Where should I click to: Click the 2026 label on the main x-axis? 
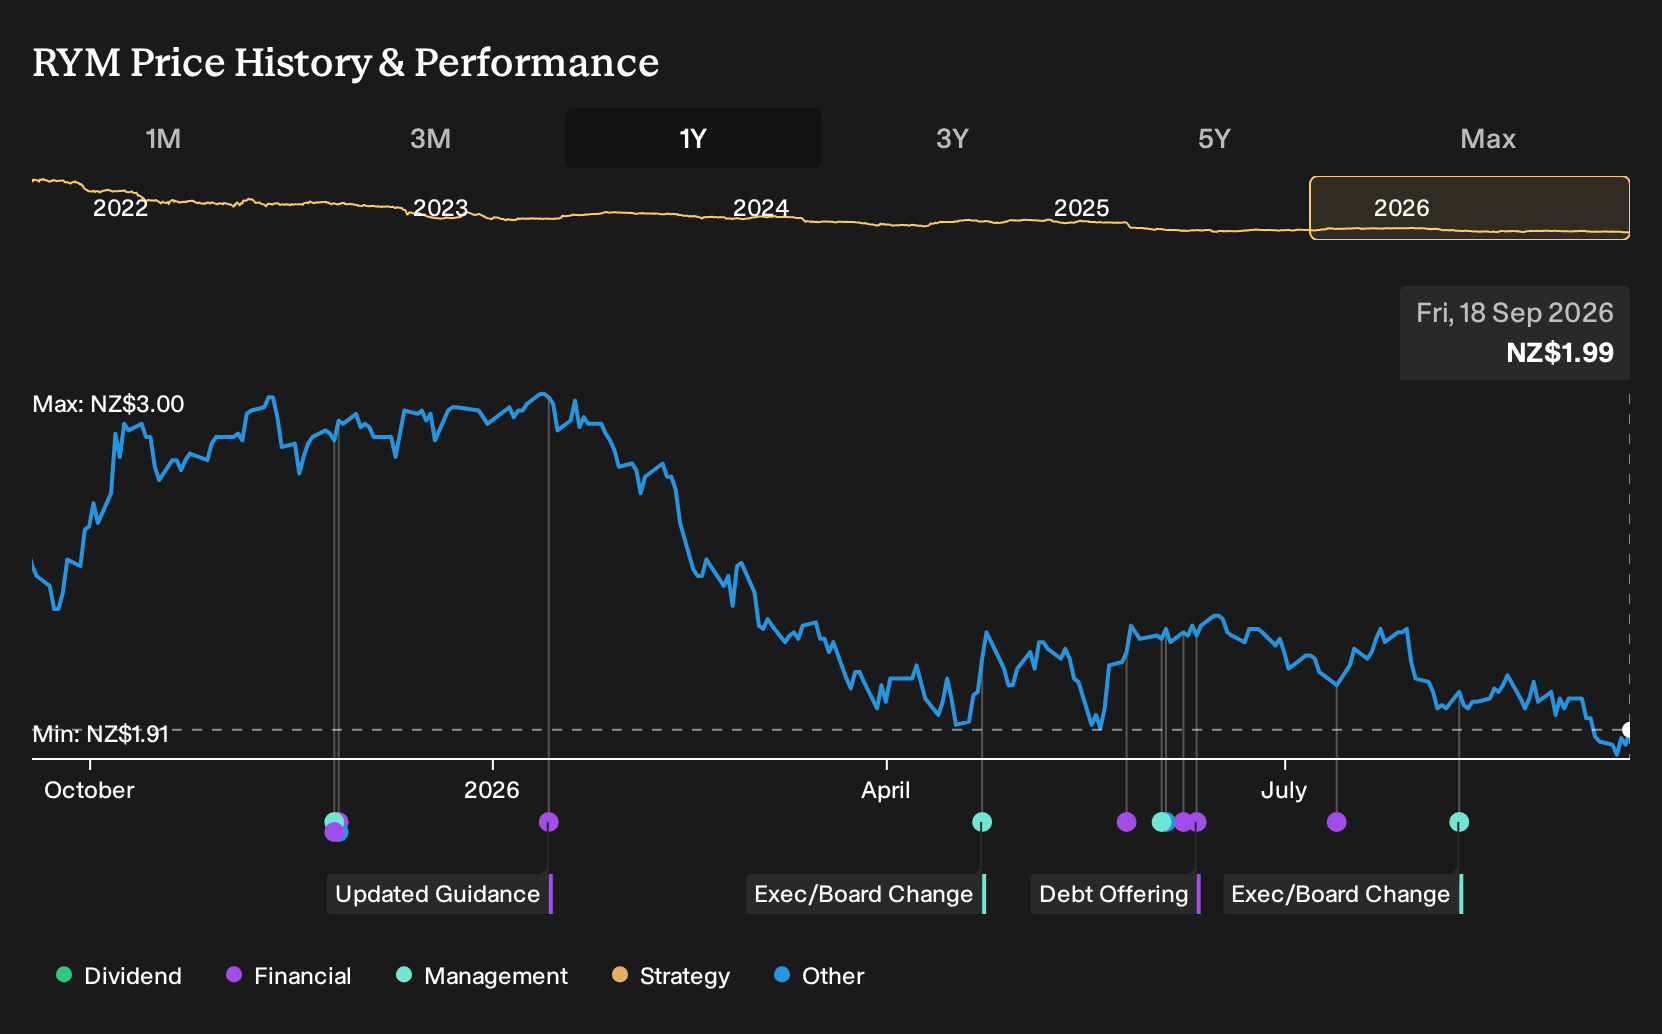pos(492,790)
